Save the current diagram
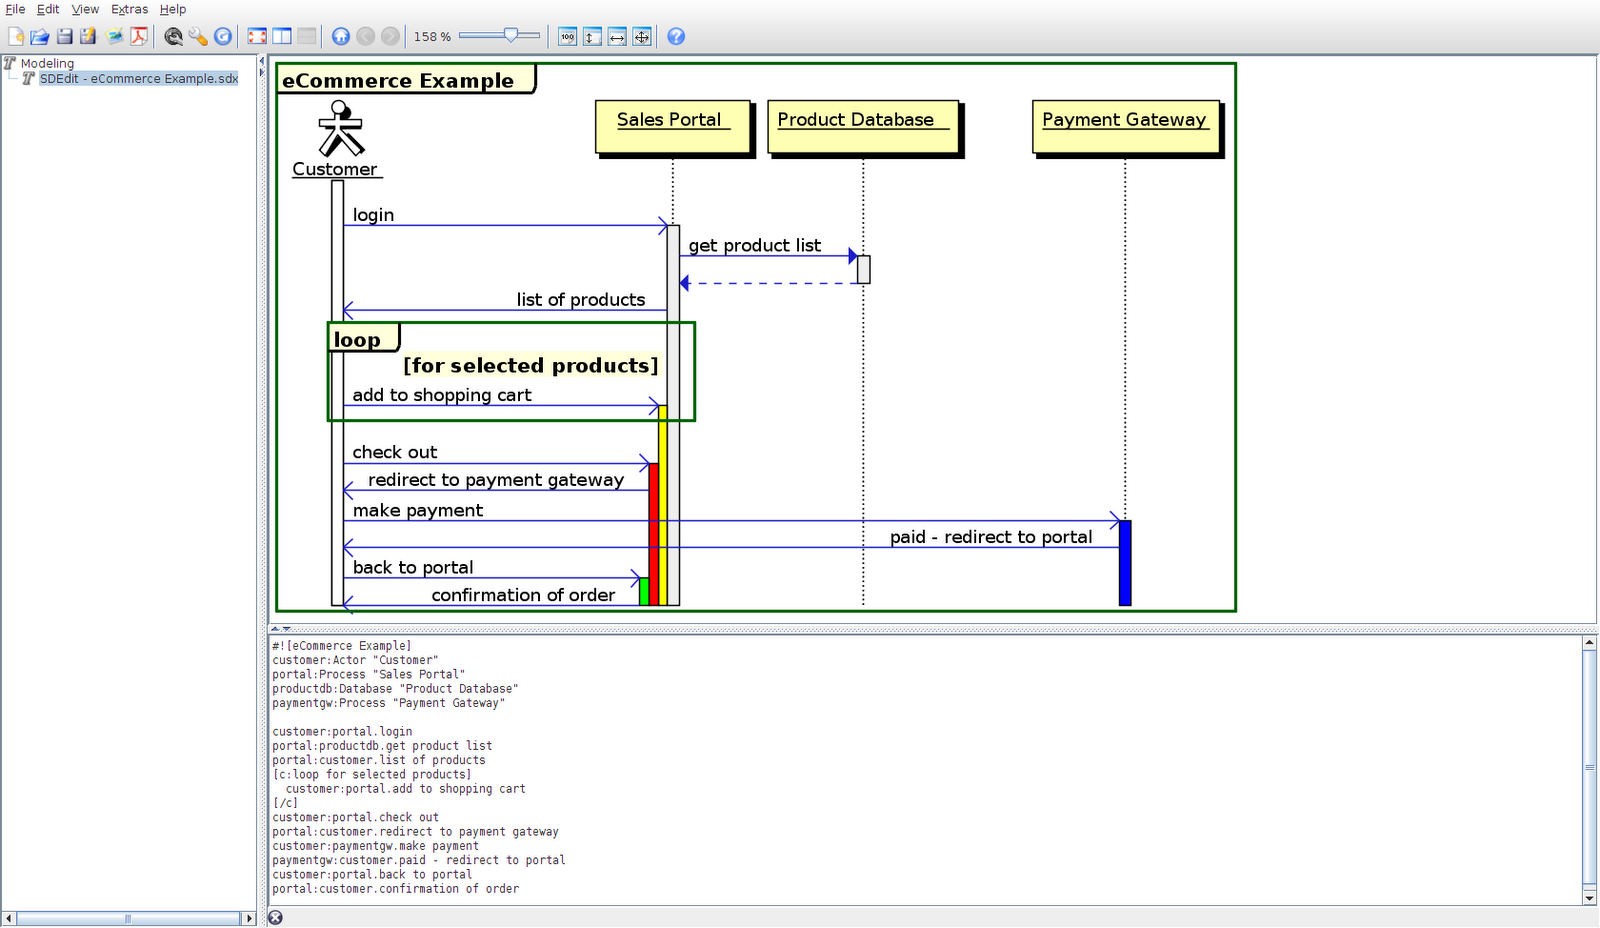The width and height of the screenshot is (1600, 928). pyautogui.click(x=64, y=36)
